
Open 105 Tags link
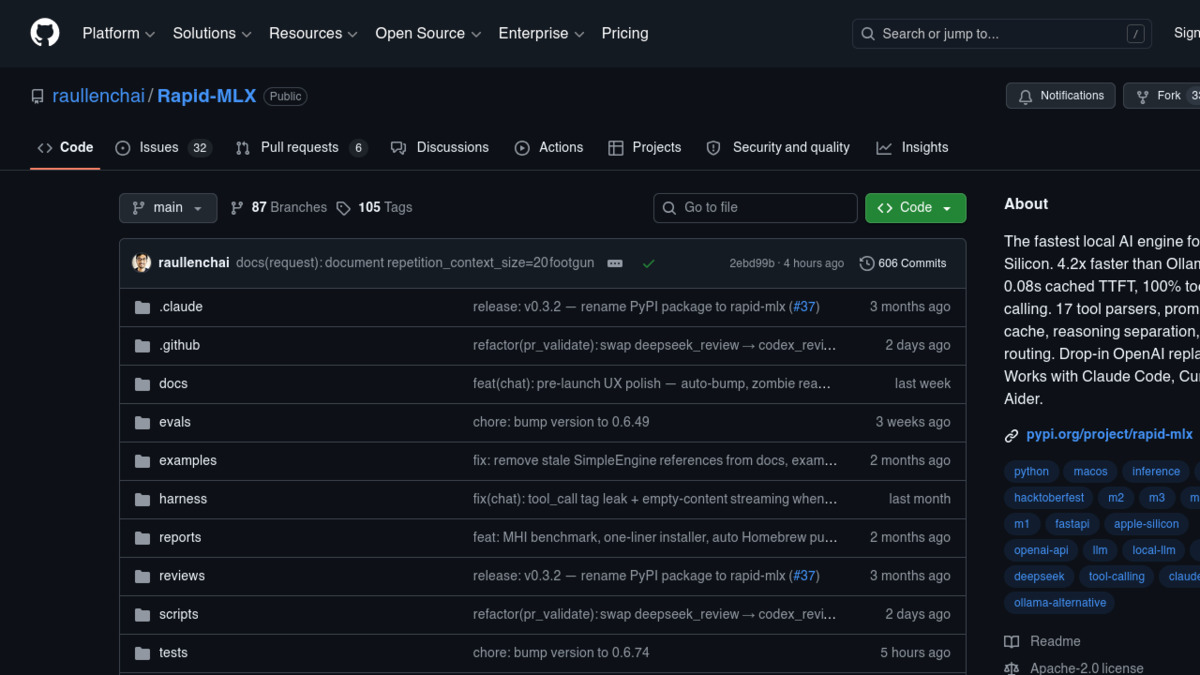[x=374, y=208]
